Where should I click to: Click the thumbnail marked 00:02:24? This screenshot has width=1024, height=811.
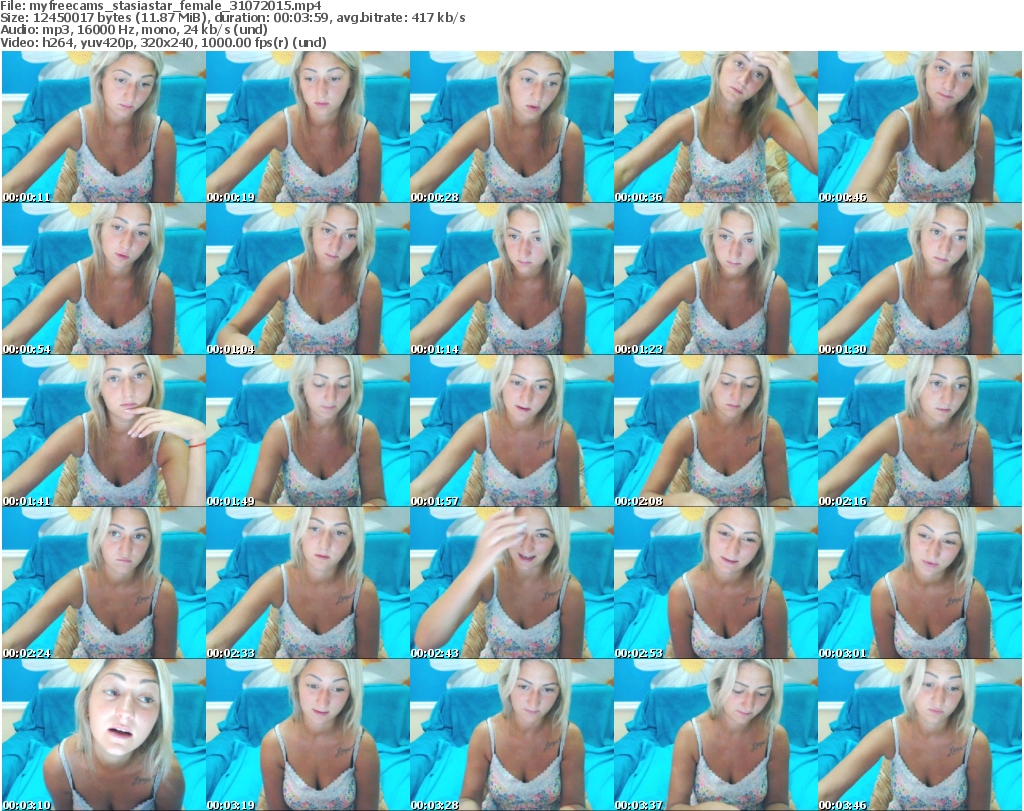tap(104, 583)
